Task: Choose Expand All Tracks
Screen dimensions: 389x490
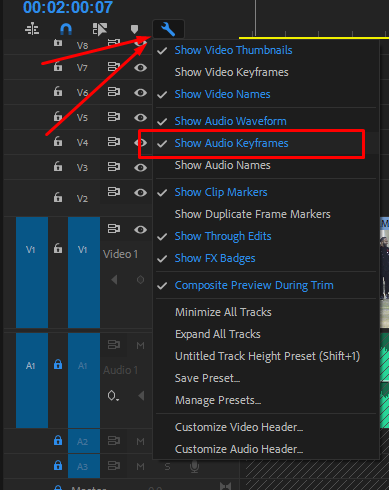Action: [x=266, y=334]
